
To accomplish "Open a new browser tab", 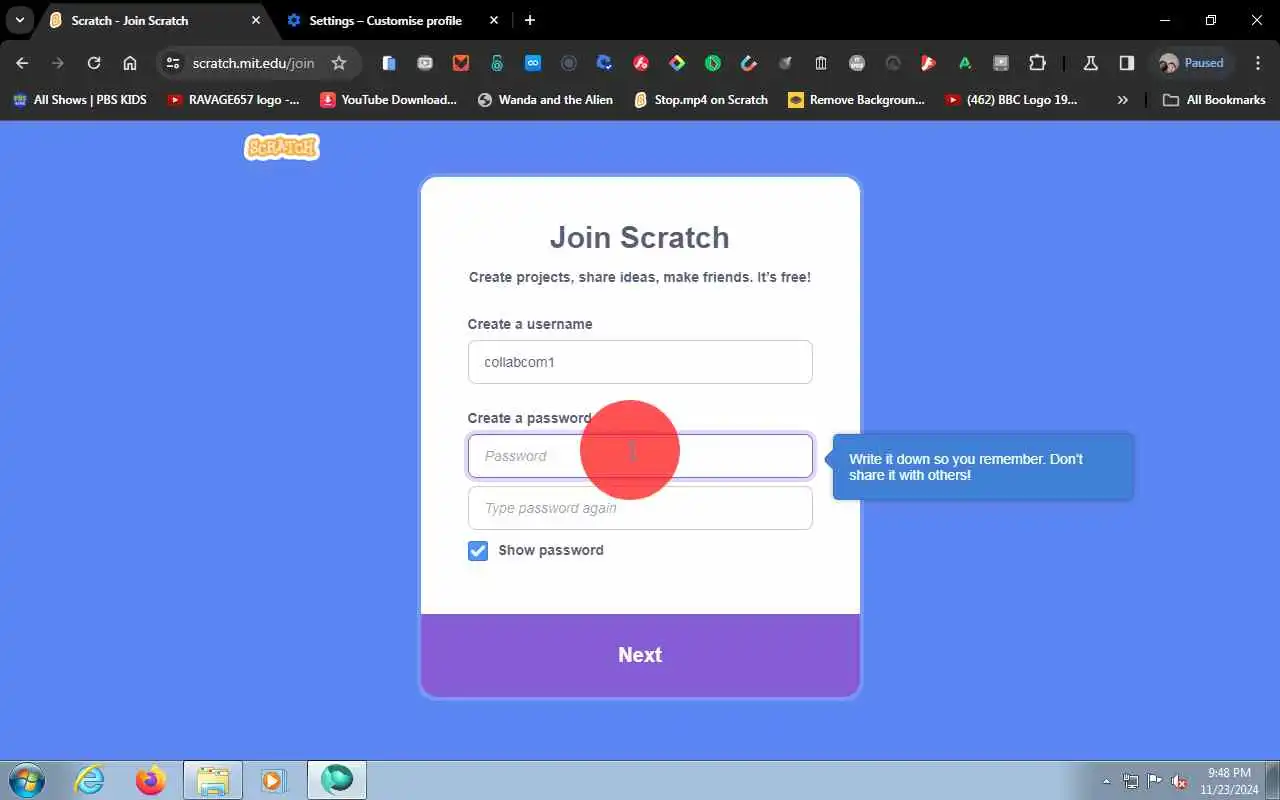I will pyautogui.click(x=530, y=20).
